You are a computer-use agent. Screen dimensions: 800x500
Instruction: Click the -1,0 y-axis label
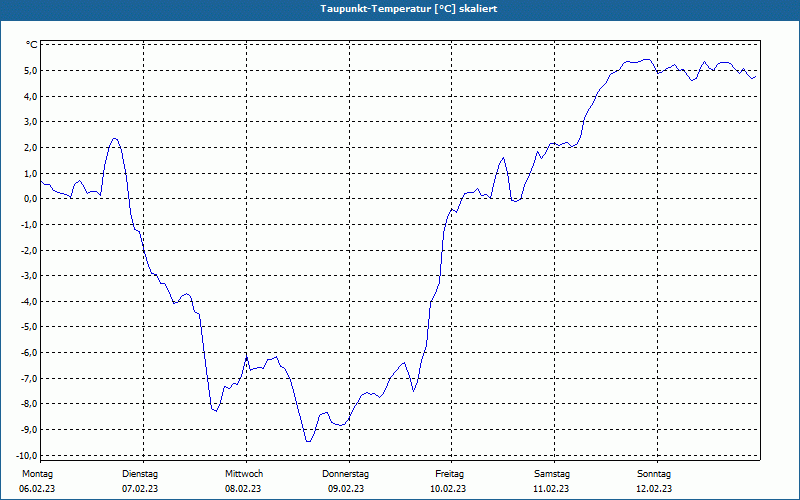pyautogui.click(x=29, y=224)
